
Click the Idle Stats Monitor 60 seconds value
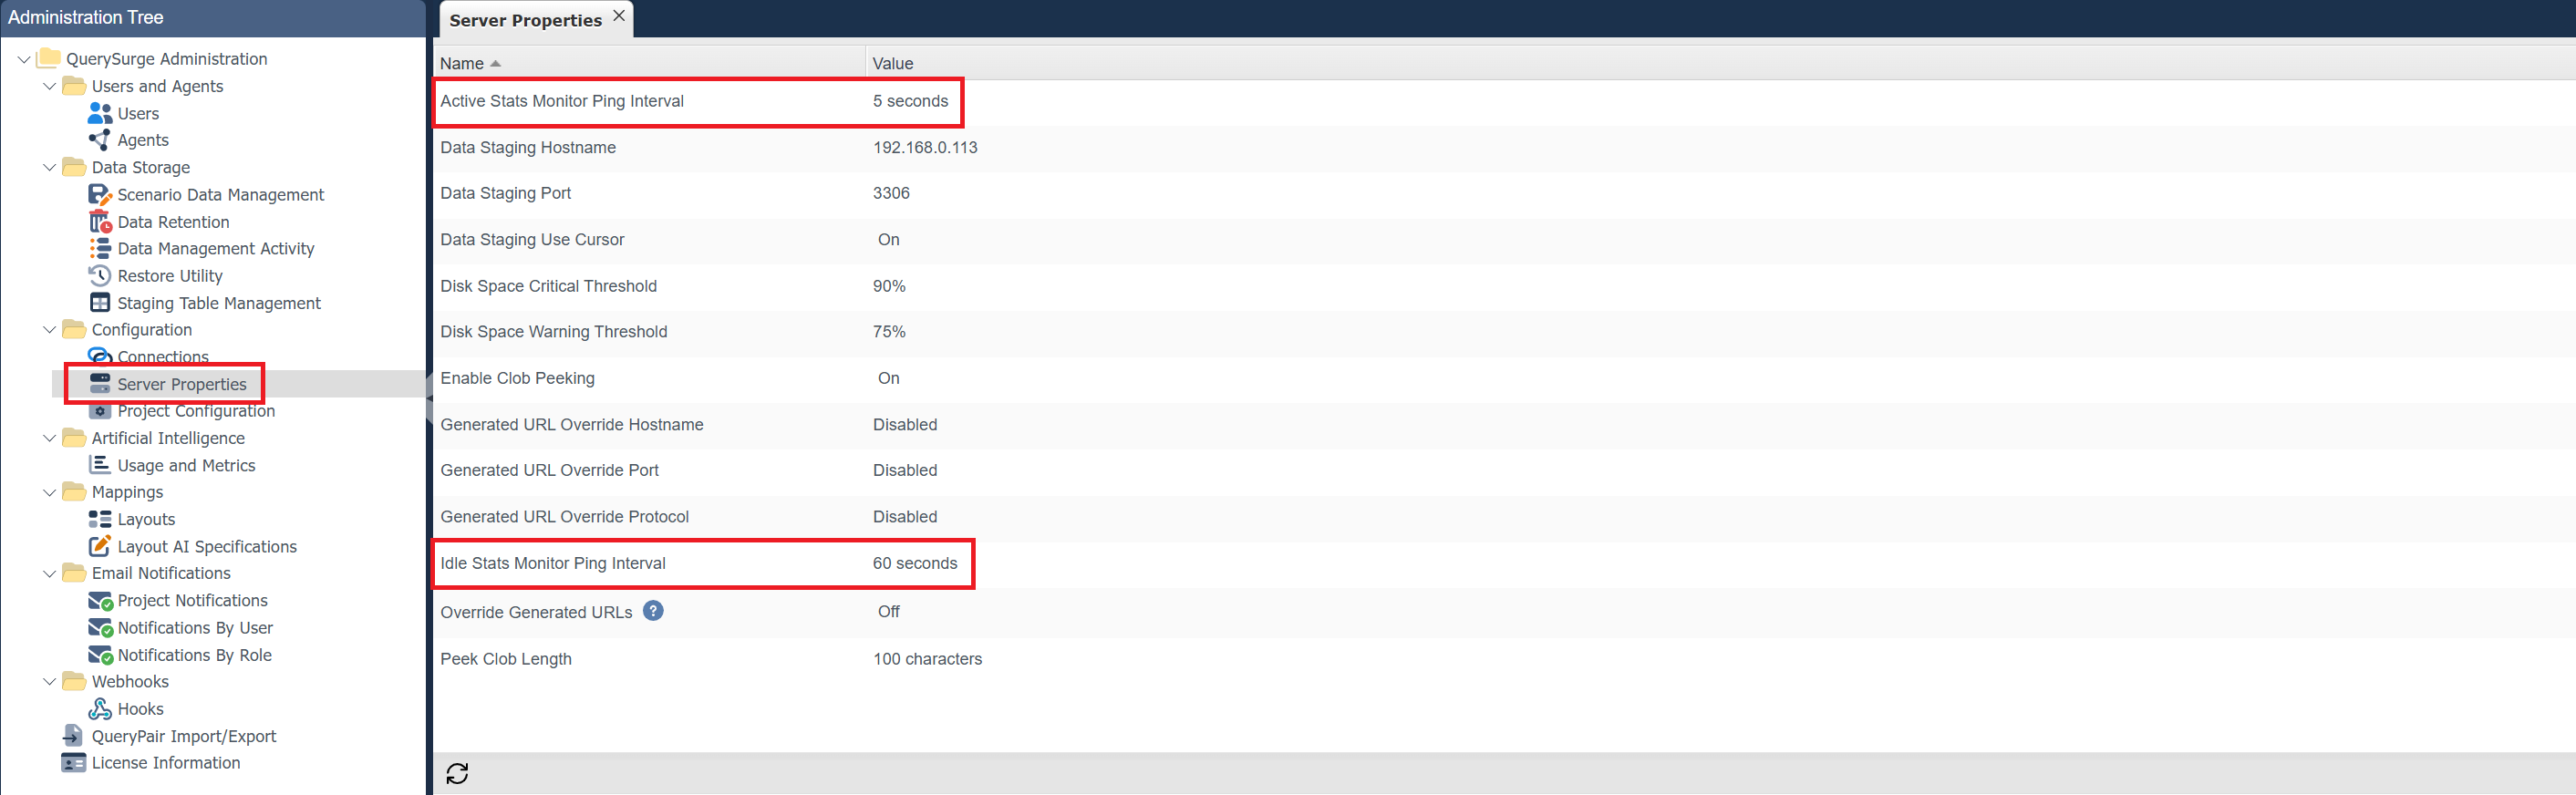(x=915, y=563)
